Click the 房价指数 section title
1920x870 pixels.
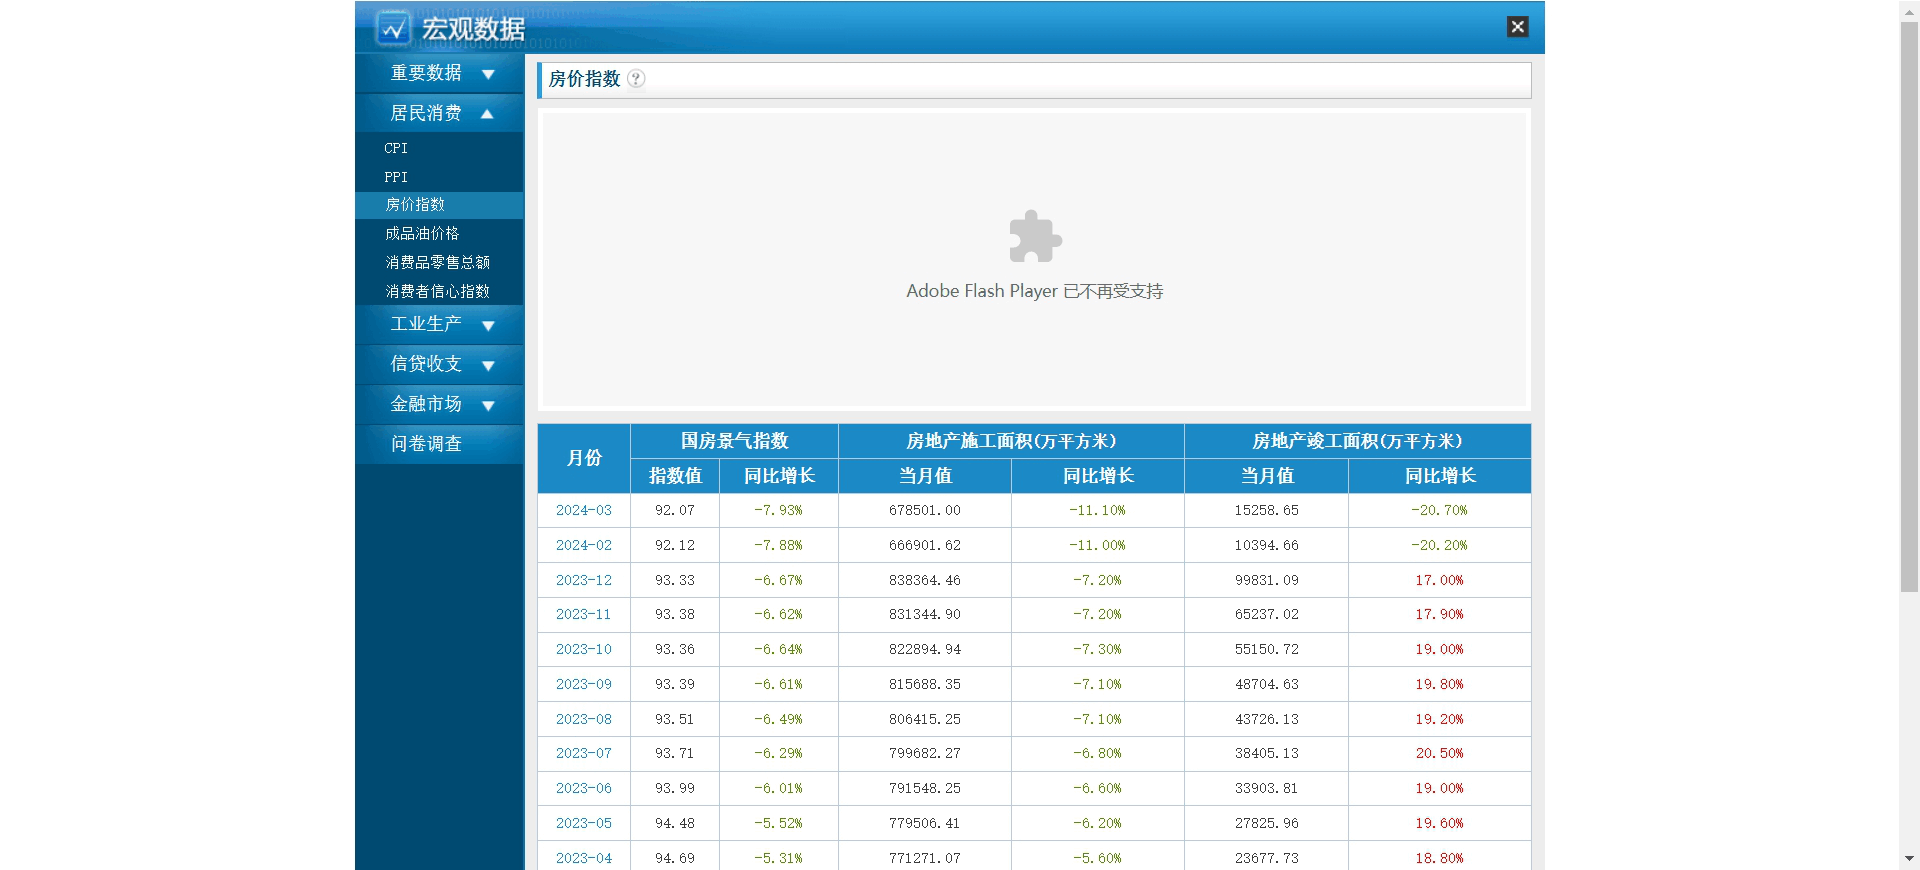coord(584,79)
